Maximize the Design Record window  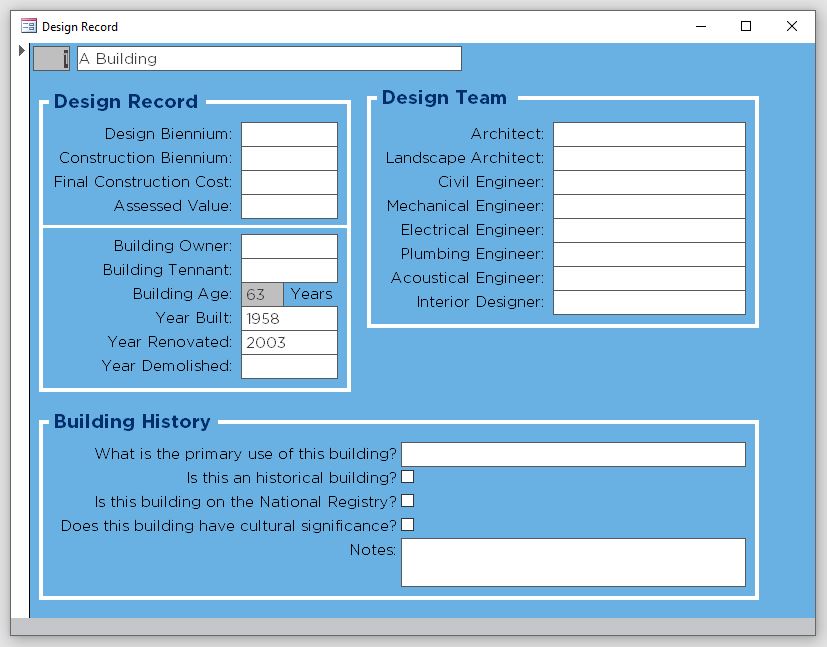[x=745, y=26]
